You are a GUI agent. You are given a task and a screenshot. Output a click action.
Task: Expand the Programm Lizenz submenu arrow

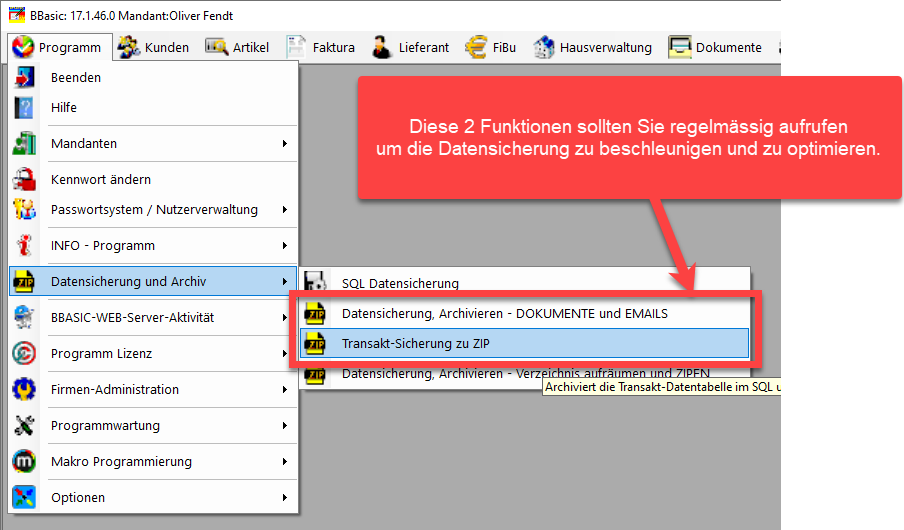pyautogui.click(x=285, y=354)
